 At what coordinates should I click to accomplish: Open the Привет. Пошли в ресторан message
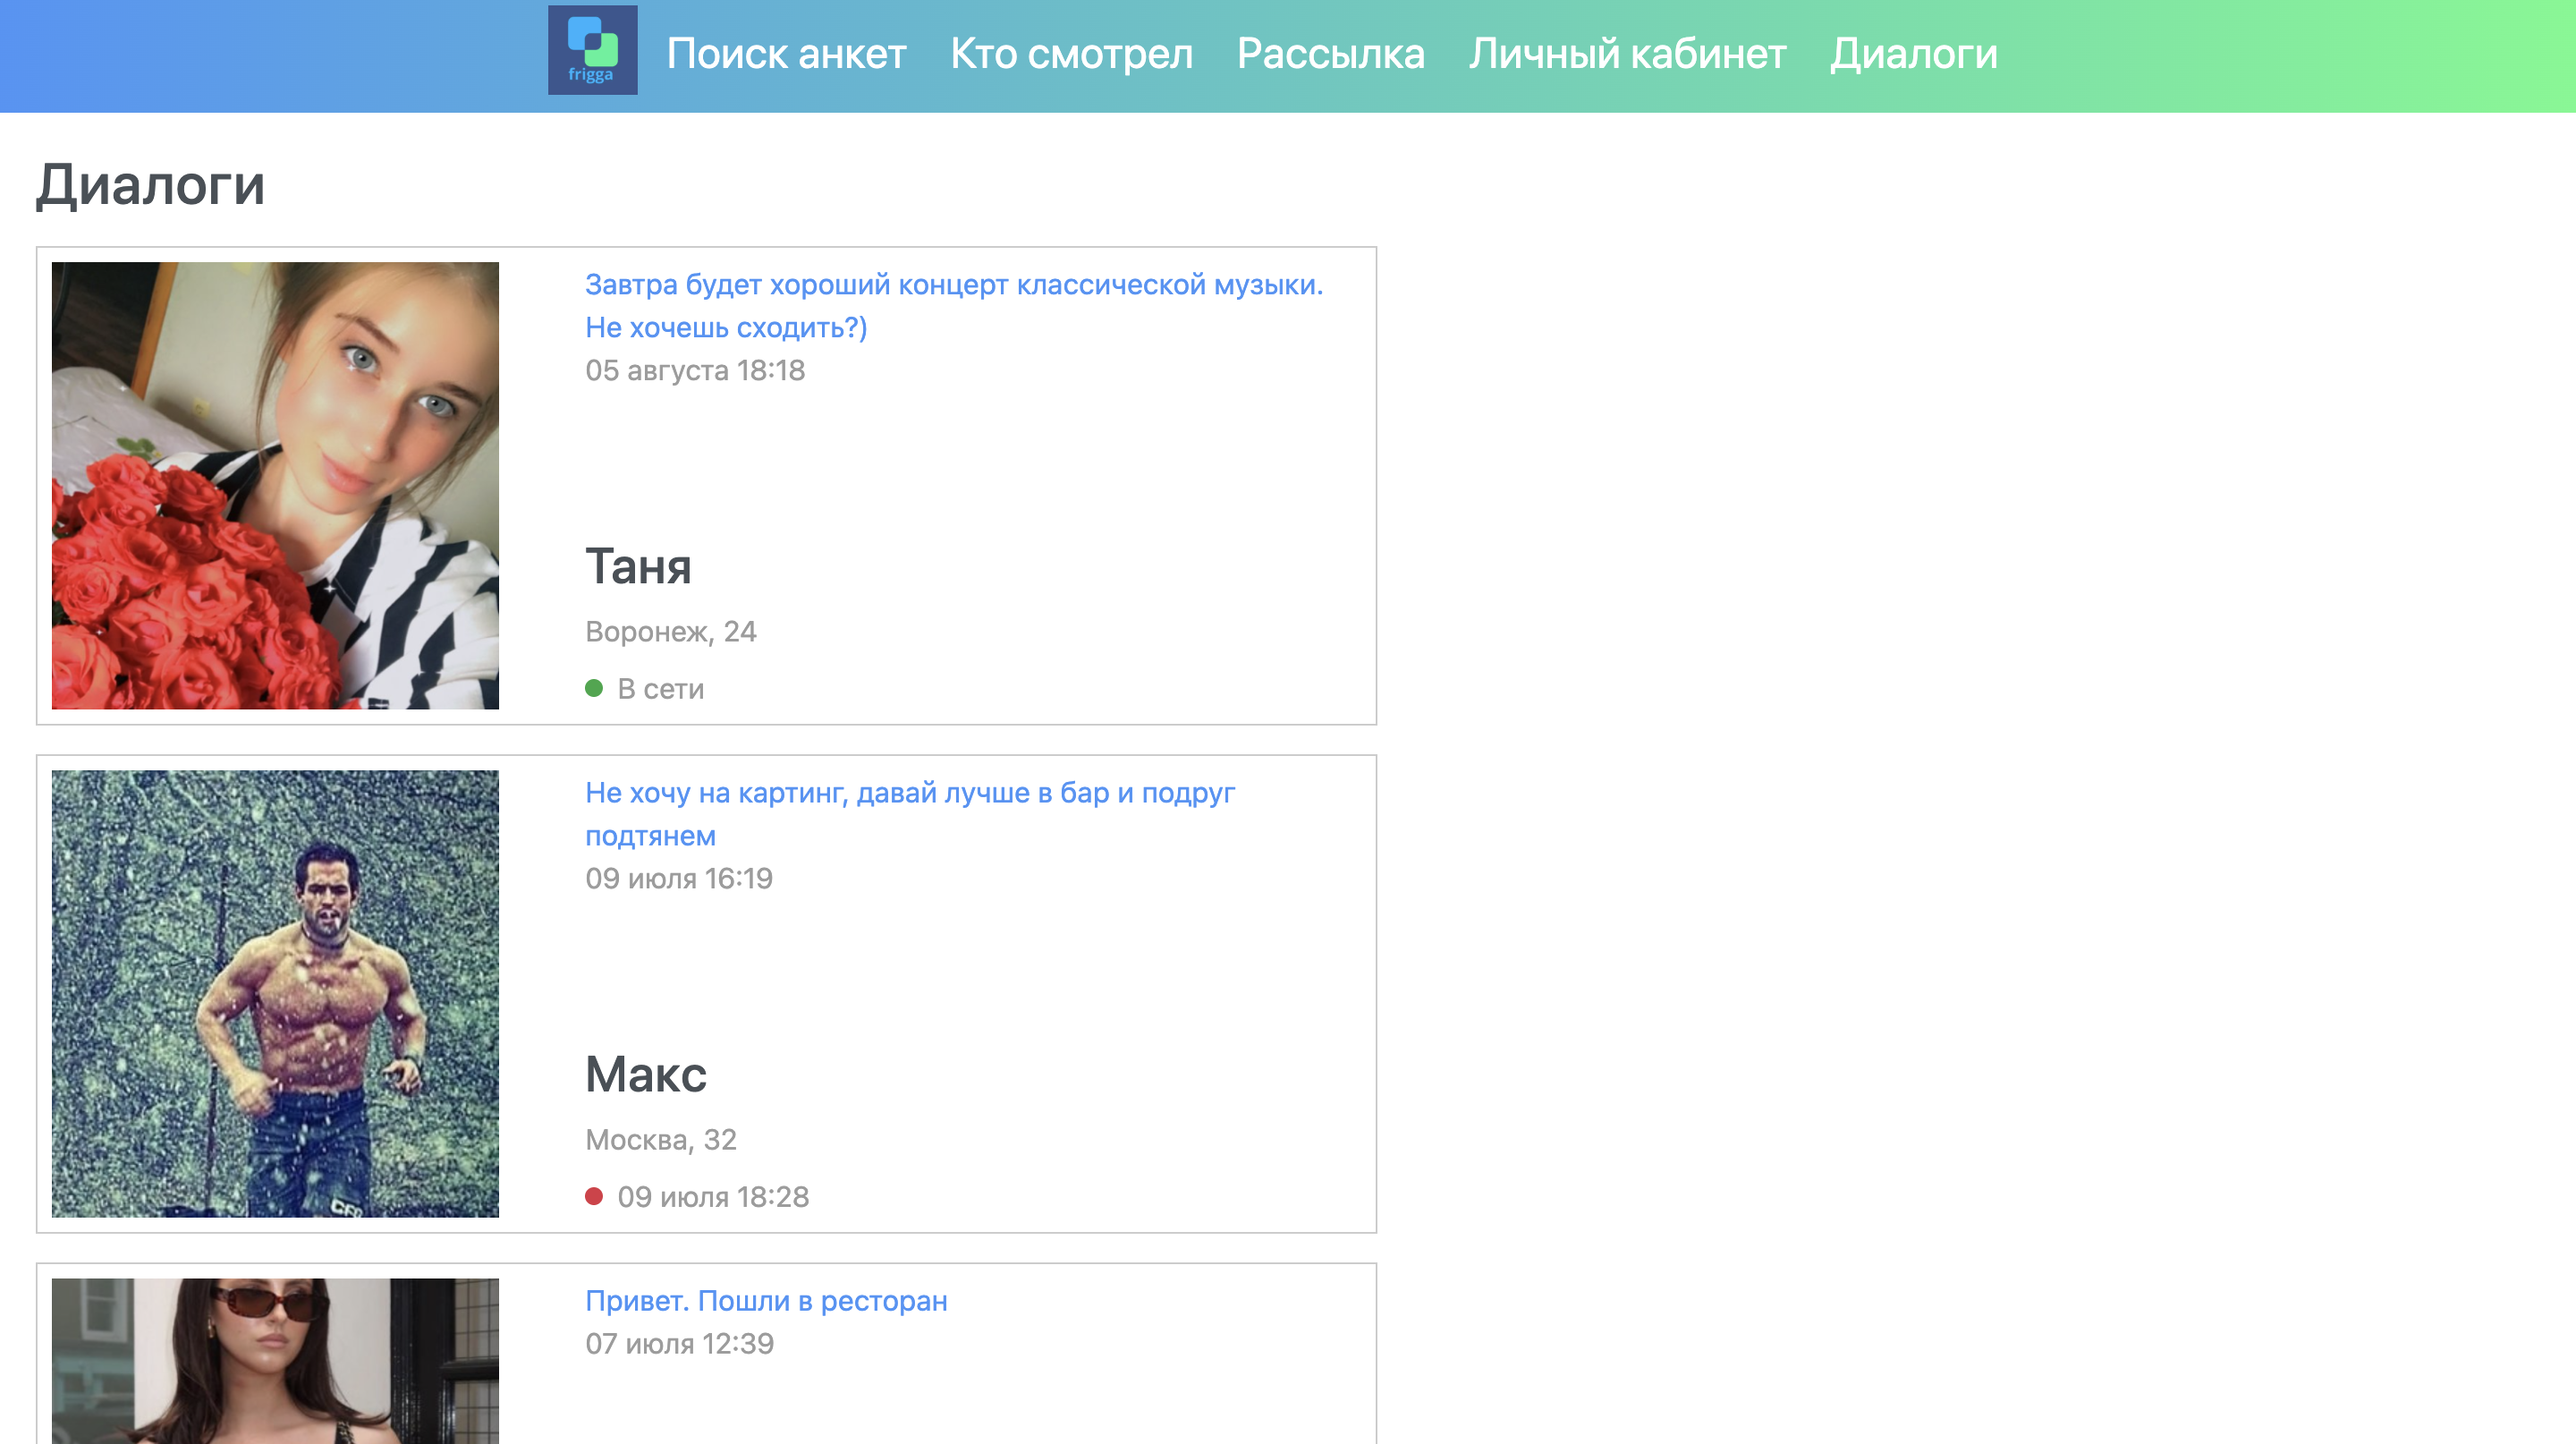click(766, 1301)
